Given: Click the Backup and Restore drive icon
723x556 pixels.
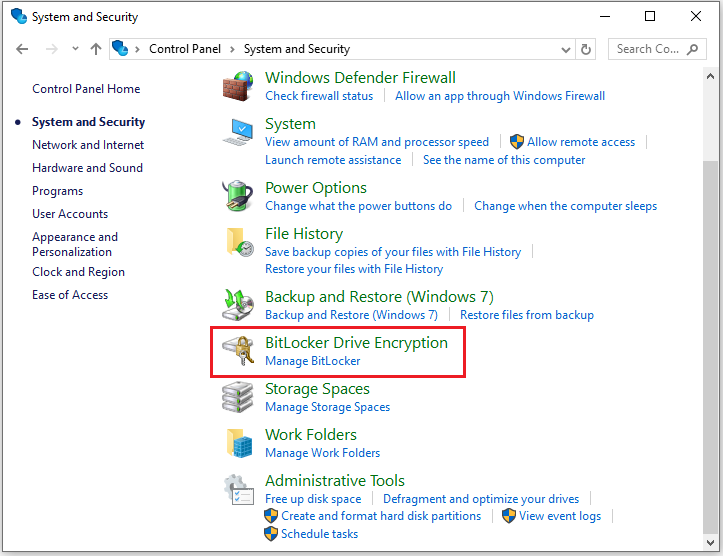Looking at the screenshot, I should tap(238, 305).
